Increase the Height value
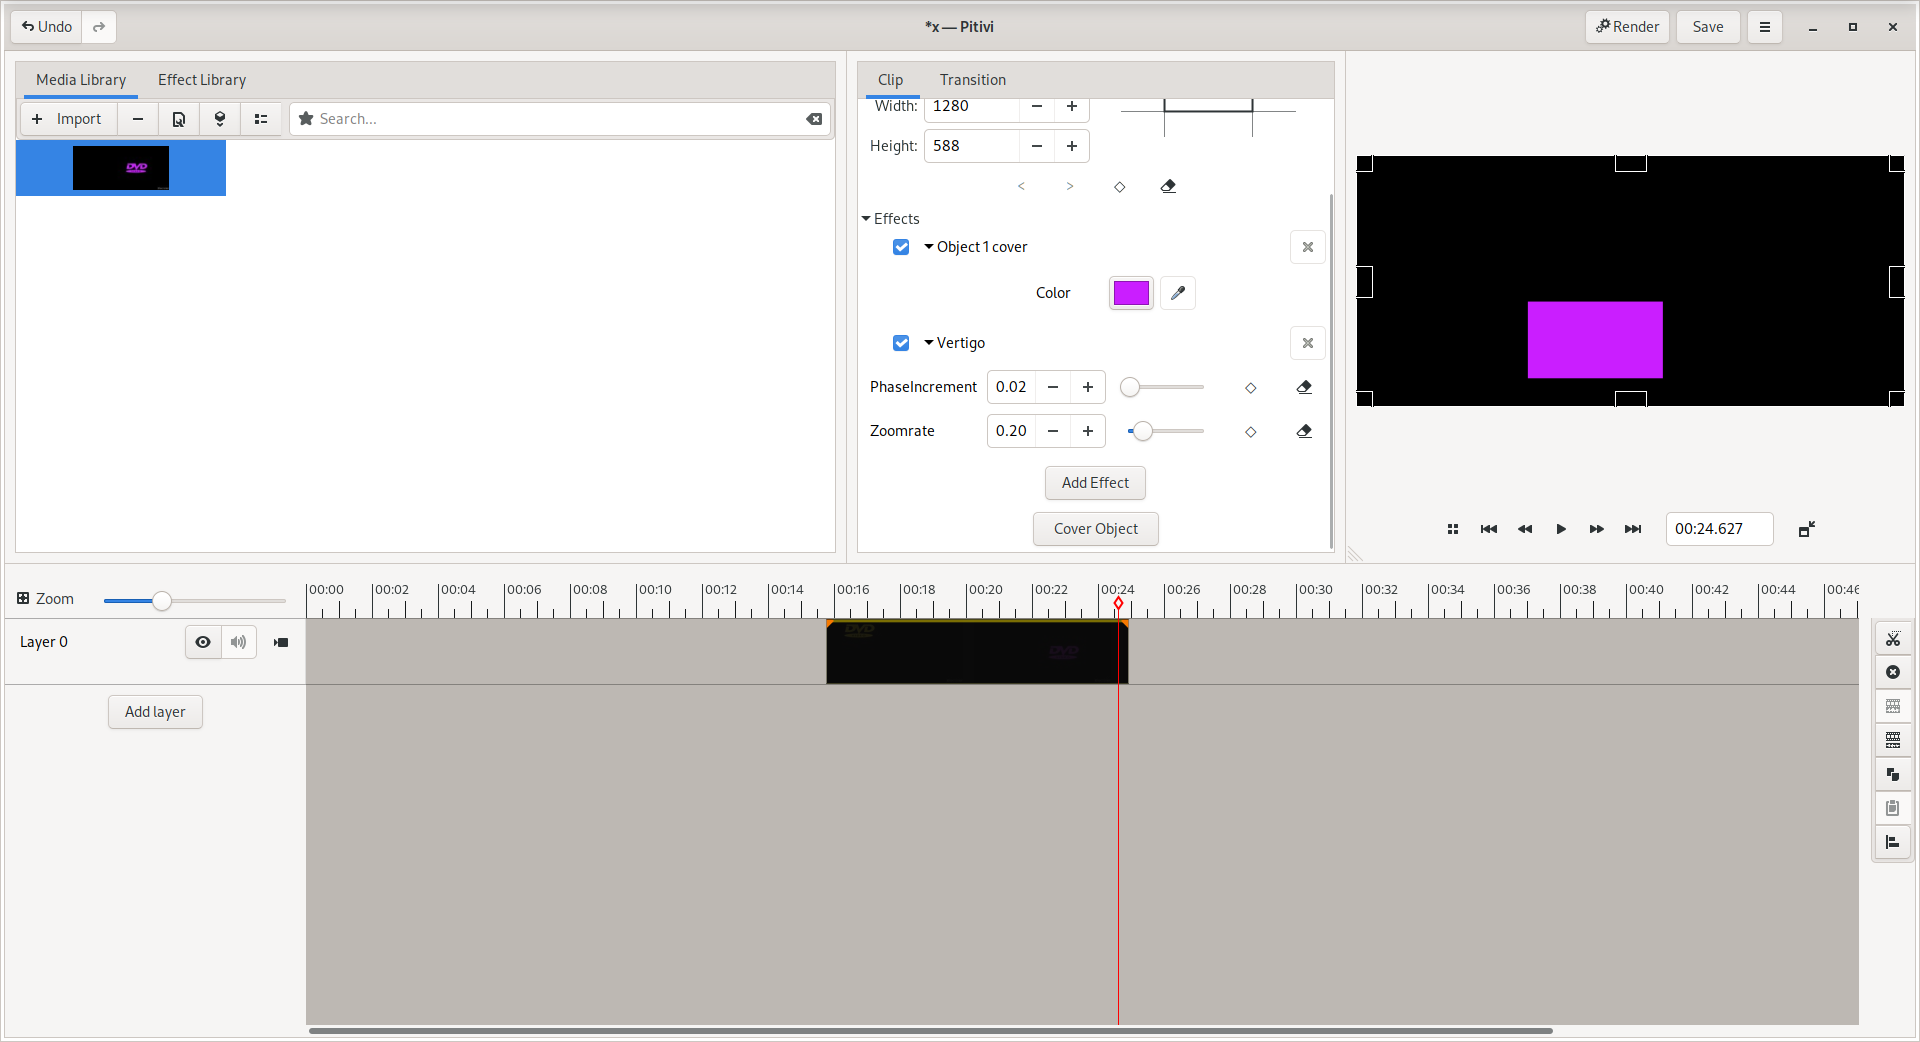Image resolution: width=1920 pixels, height=1042 pixels. coord(1072,146)
